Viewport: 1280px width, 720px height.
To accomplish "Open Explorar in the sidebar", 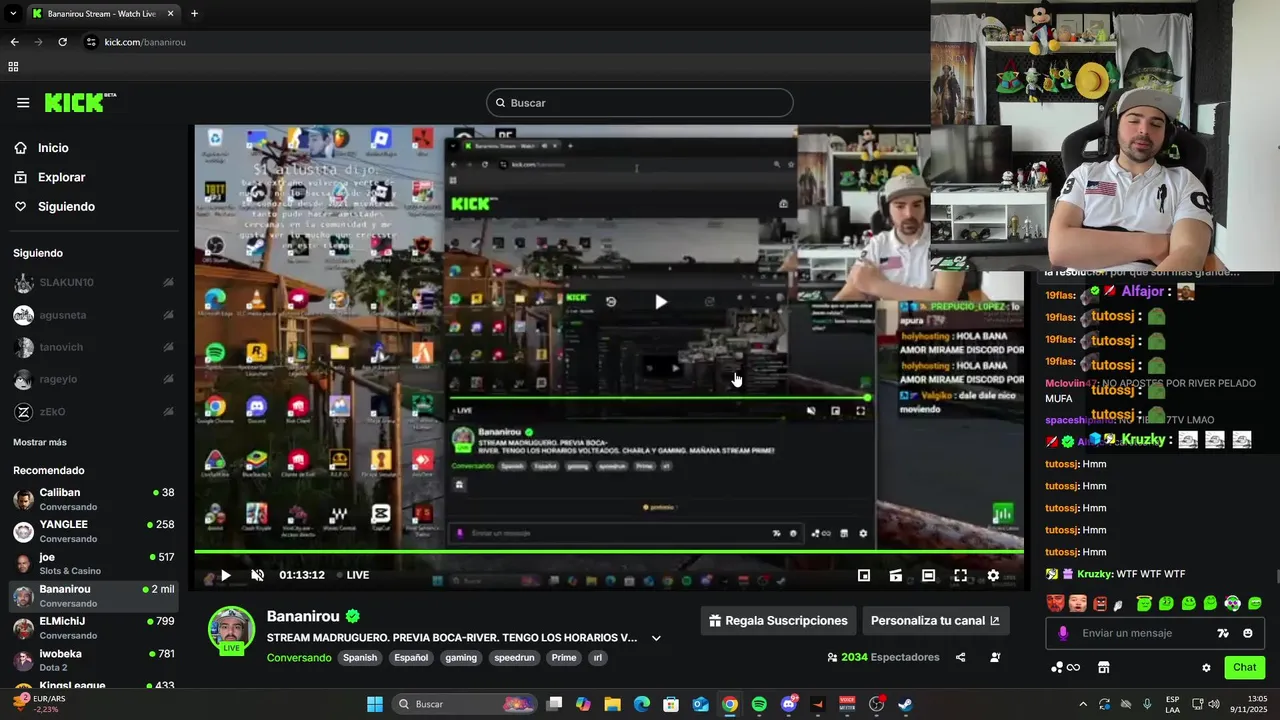I will 61,177.
